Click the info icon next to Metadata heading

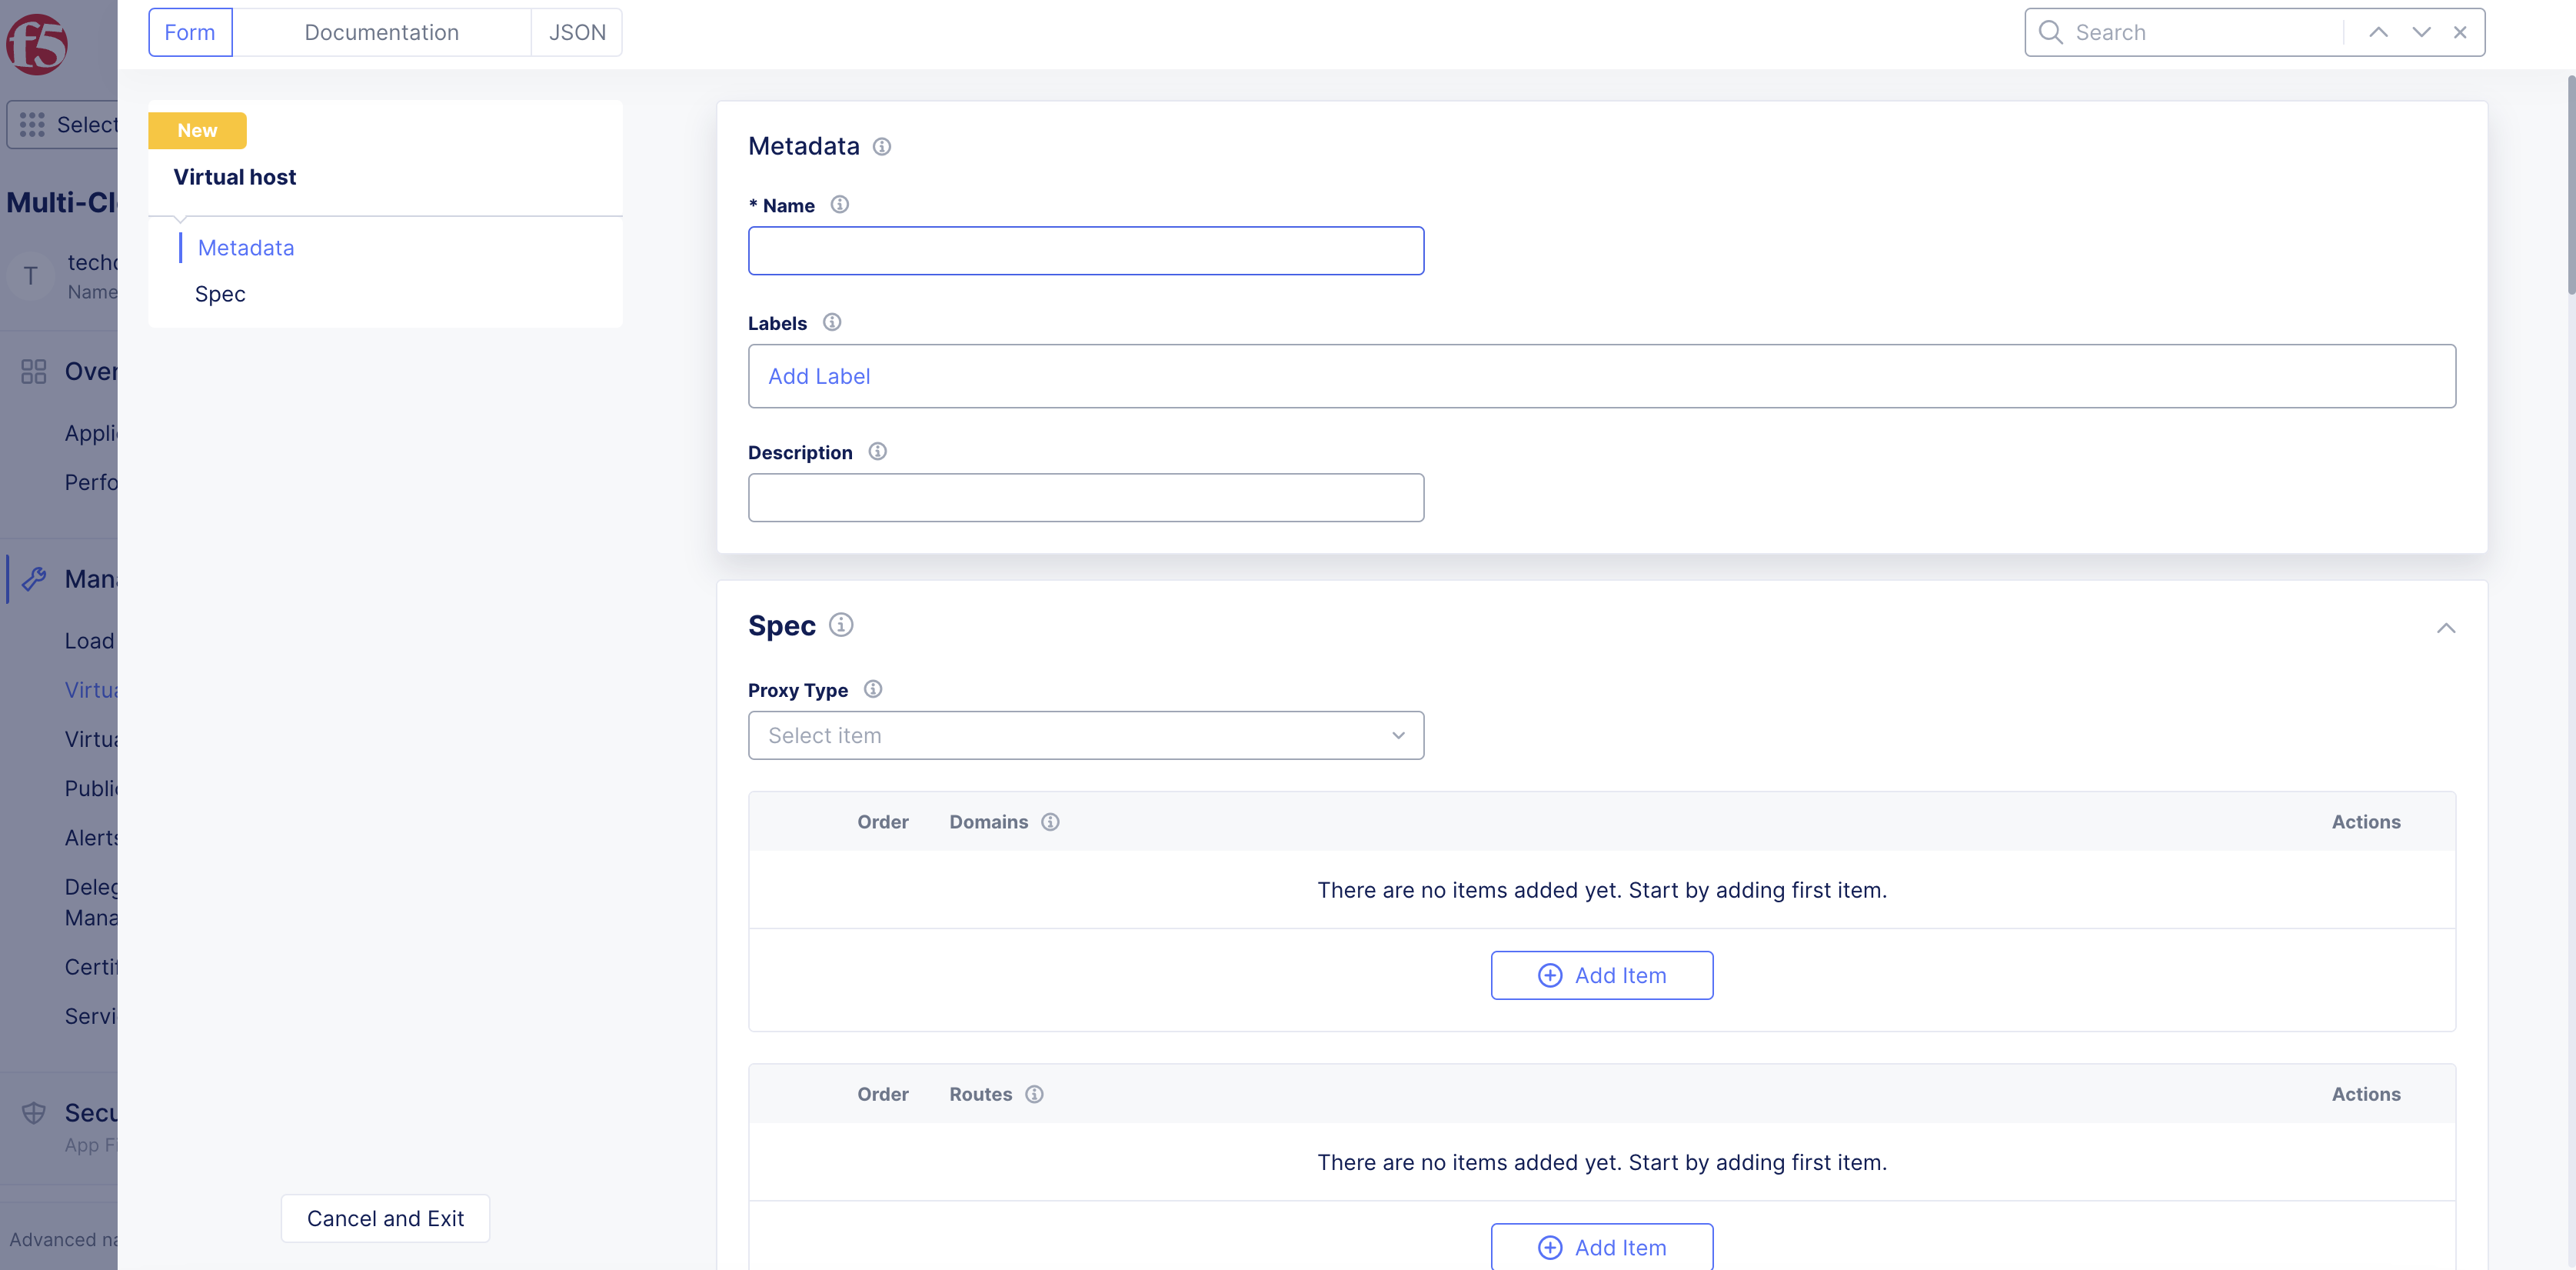pos(881,147)
